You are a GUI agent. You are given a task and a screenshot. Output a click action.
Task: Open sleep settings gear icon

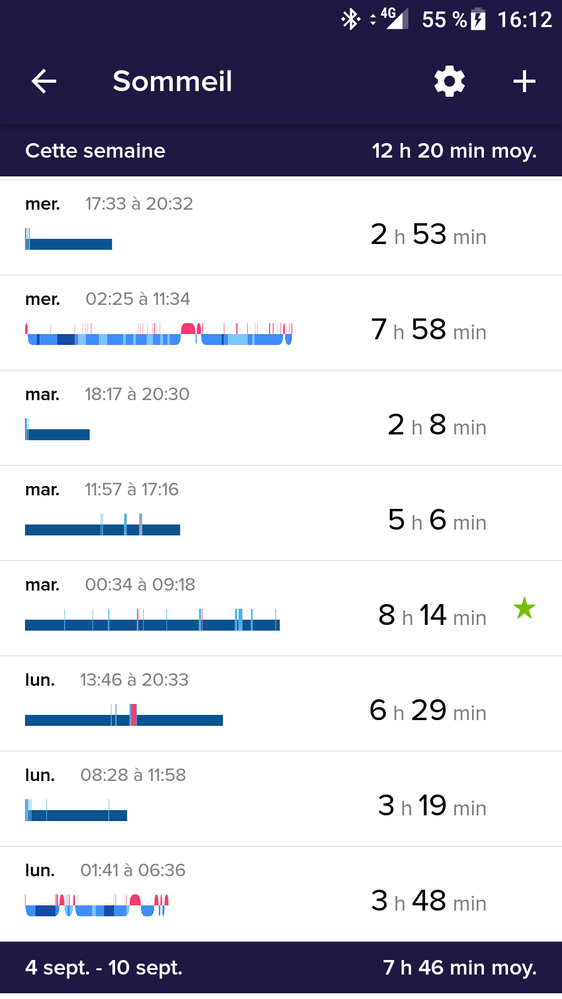449,82
